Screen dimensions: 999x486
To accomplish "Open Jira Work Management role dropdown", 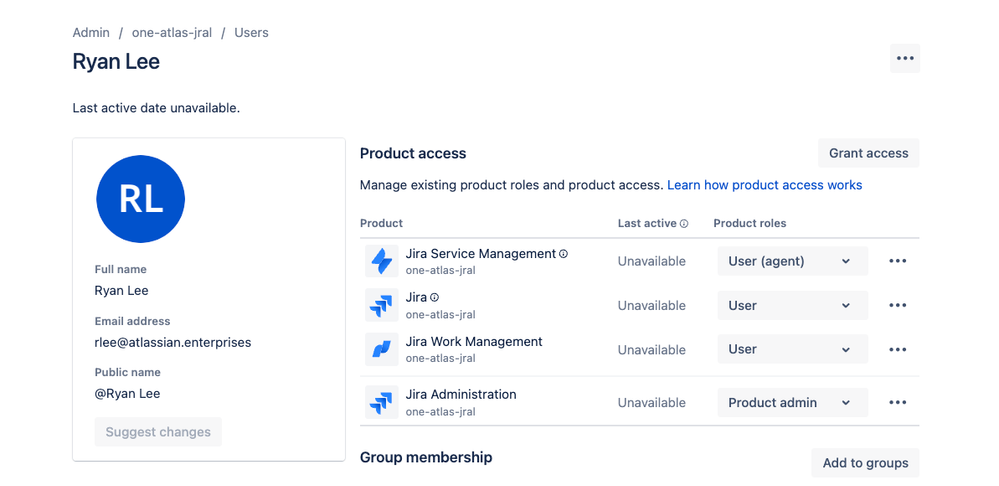I will (791, 349).
